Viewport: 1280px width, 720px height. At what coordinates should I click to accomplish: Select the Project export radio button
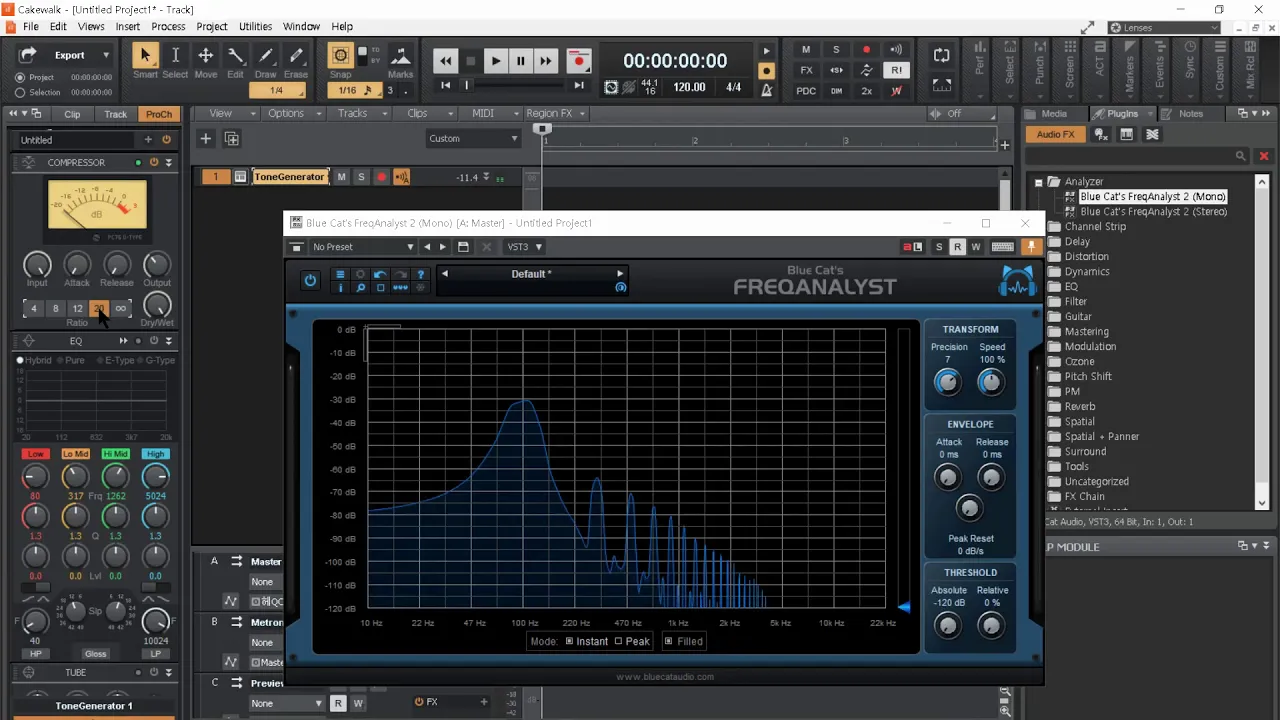click(20, 78)
